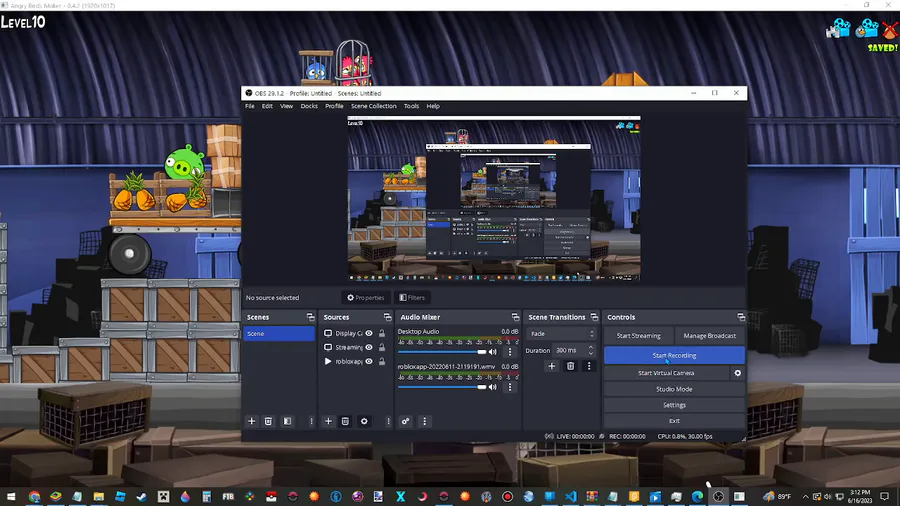Screen dimensions: 900x506
Task: Toggle visibility of Display Capture source
Action: (x=369, y=333)
